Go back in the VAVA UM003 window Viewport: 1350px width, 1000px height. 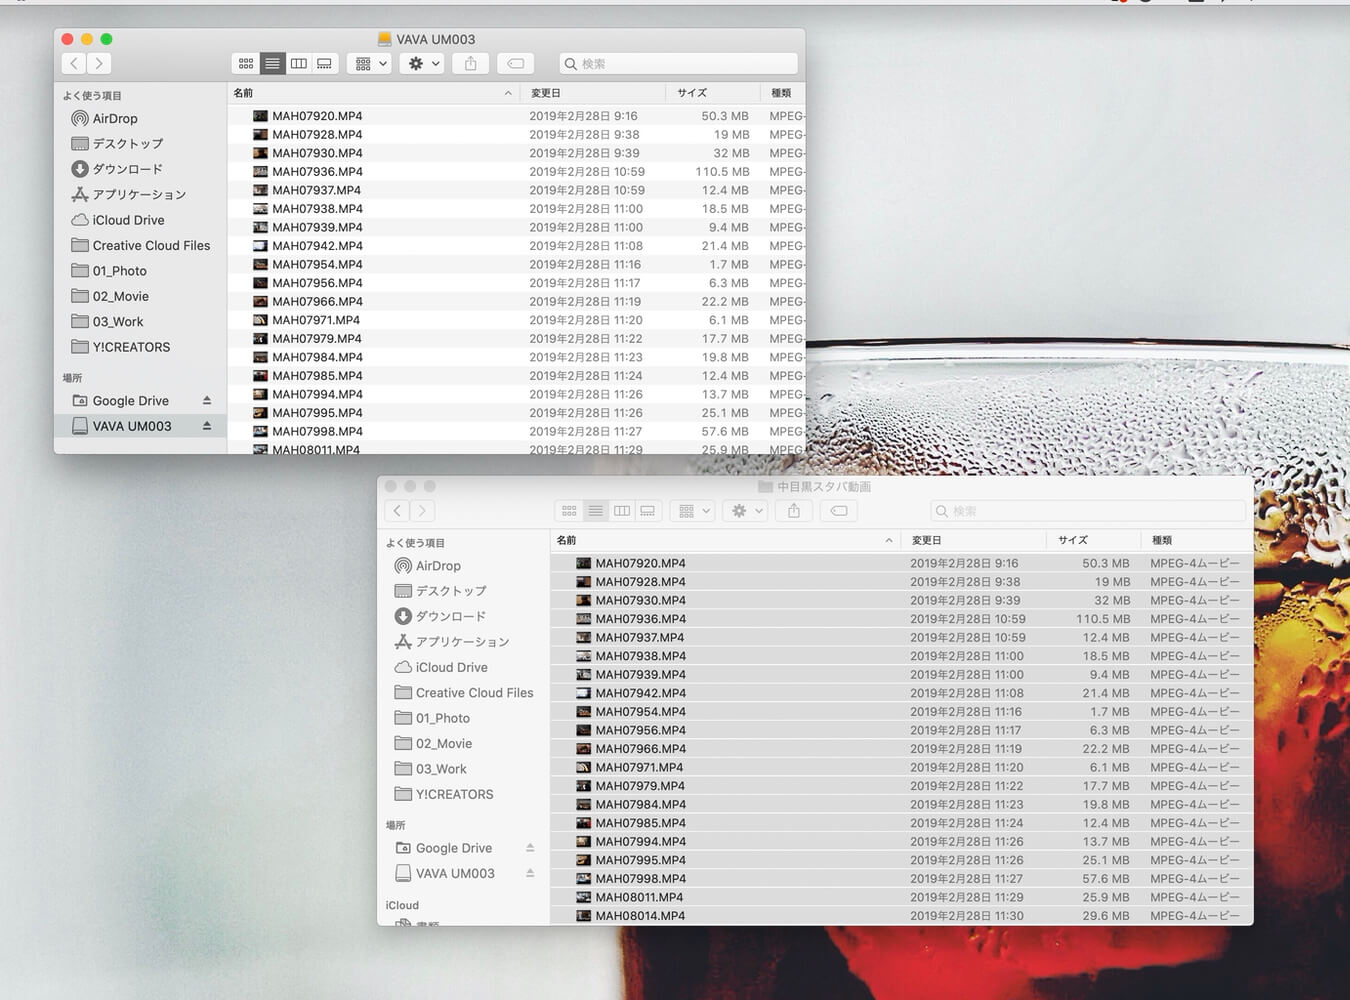(x=74, y=64)
